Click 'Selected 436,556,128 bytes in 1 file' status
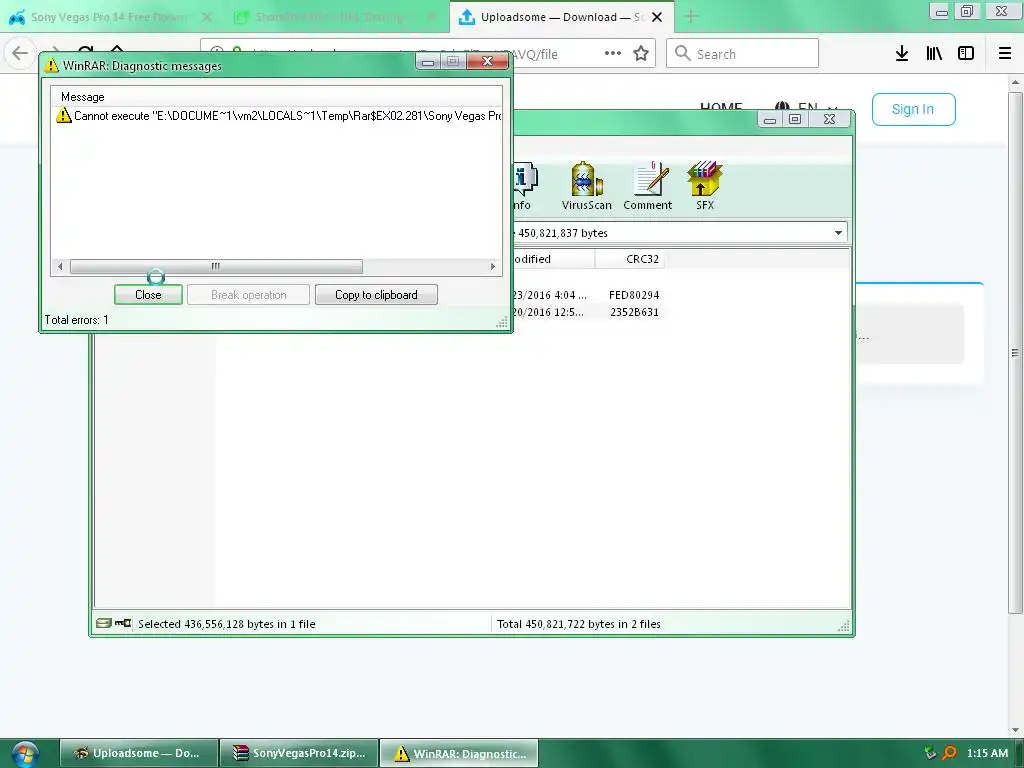 coord(227,624)
